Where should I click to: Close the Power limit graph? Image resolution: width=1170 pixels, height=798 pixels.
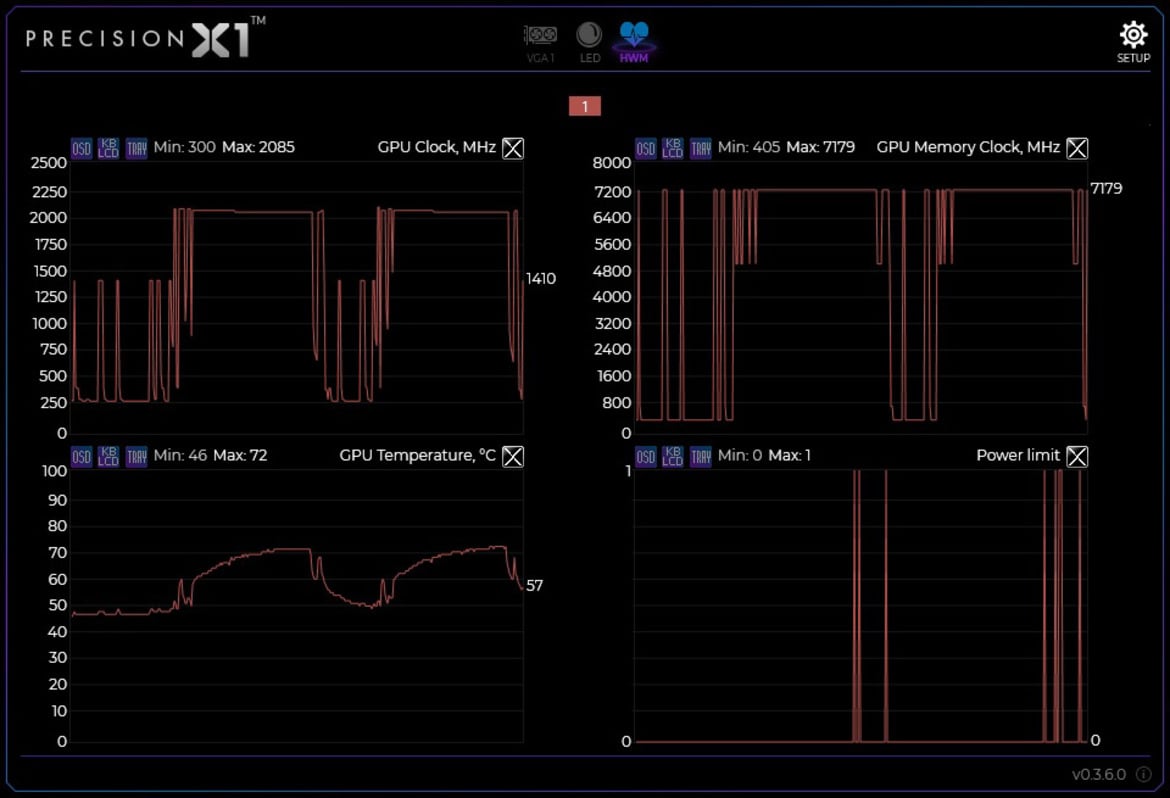(x=1077, y=456)
